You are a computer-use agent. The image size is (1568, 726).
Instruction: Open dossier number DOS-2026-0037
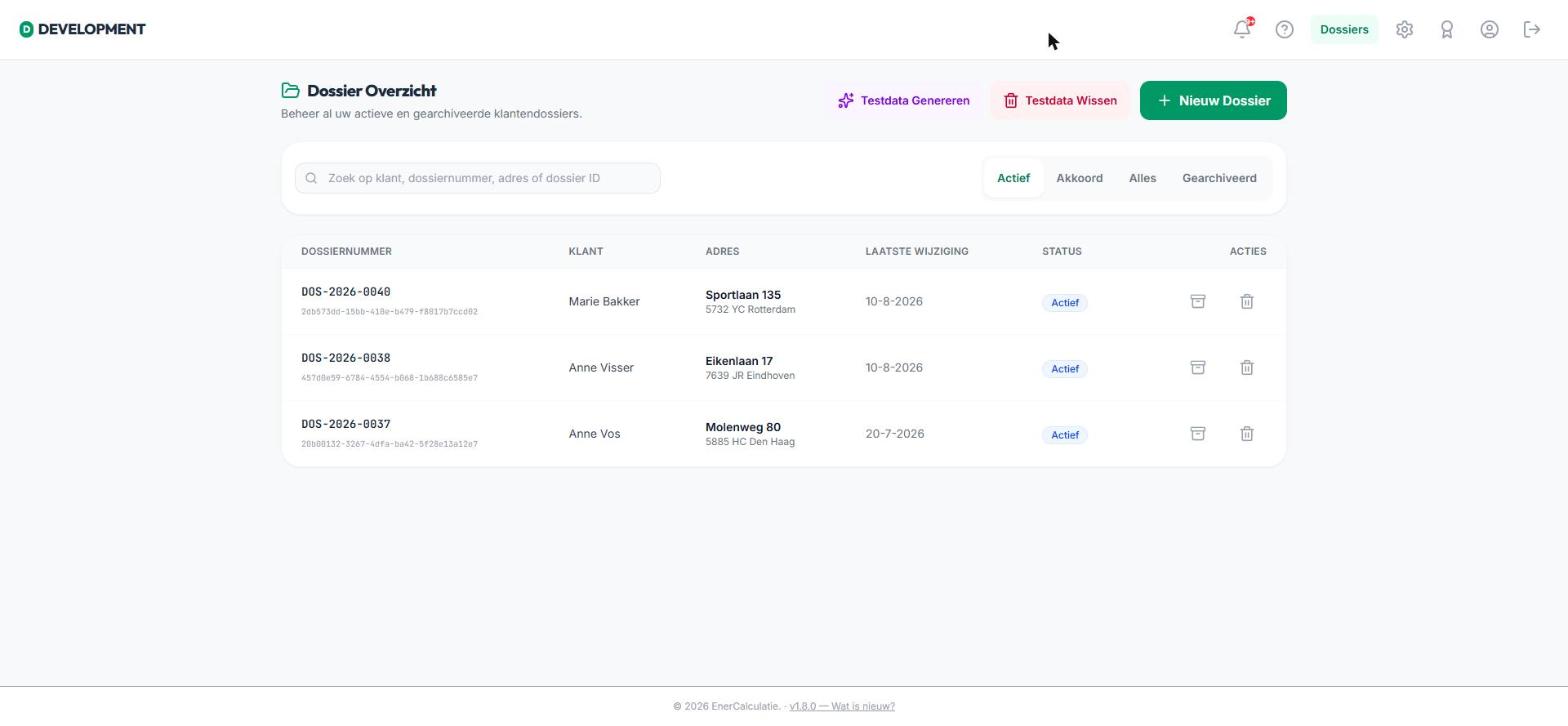point(346,424)
